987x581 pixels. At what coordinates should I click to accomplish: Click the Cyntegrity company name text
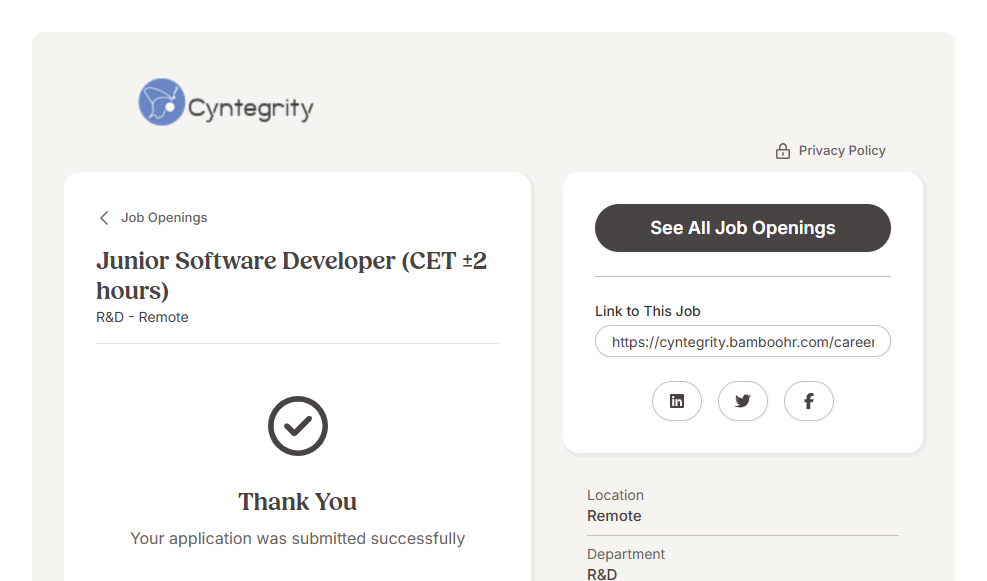tap(251, 108)
